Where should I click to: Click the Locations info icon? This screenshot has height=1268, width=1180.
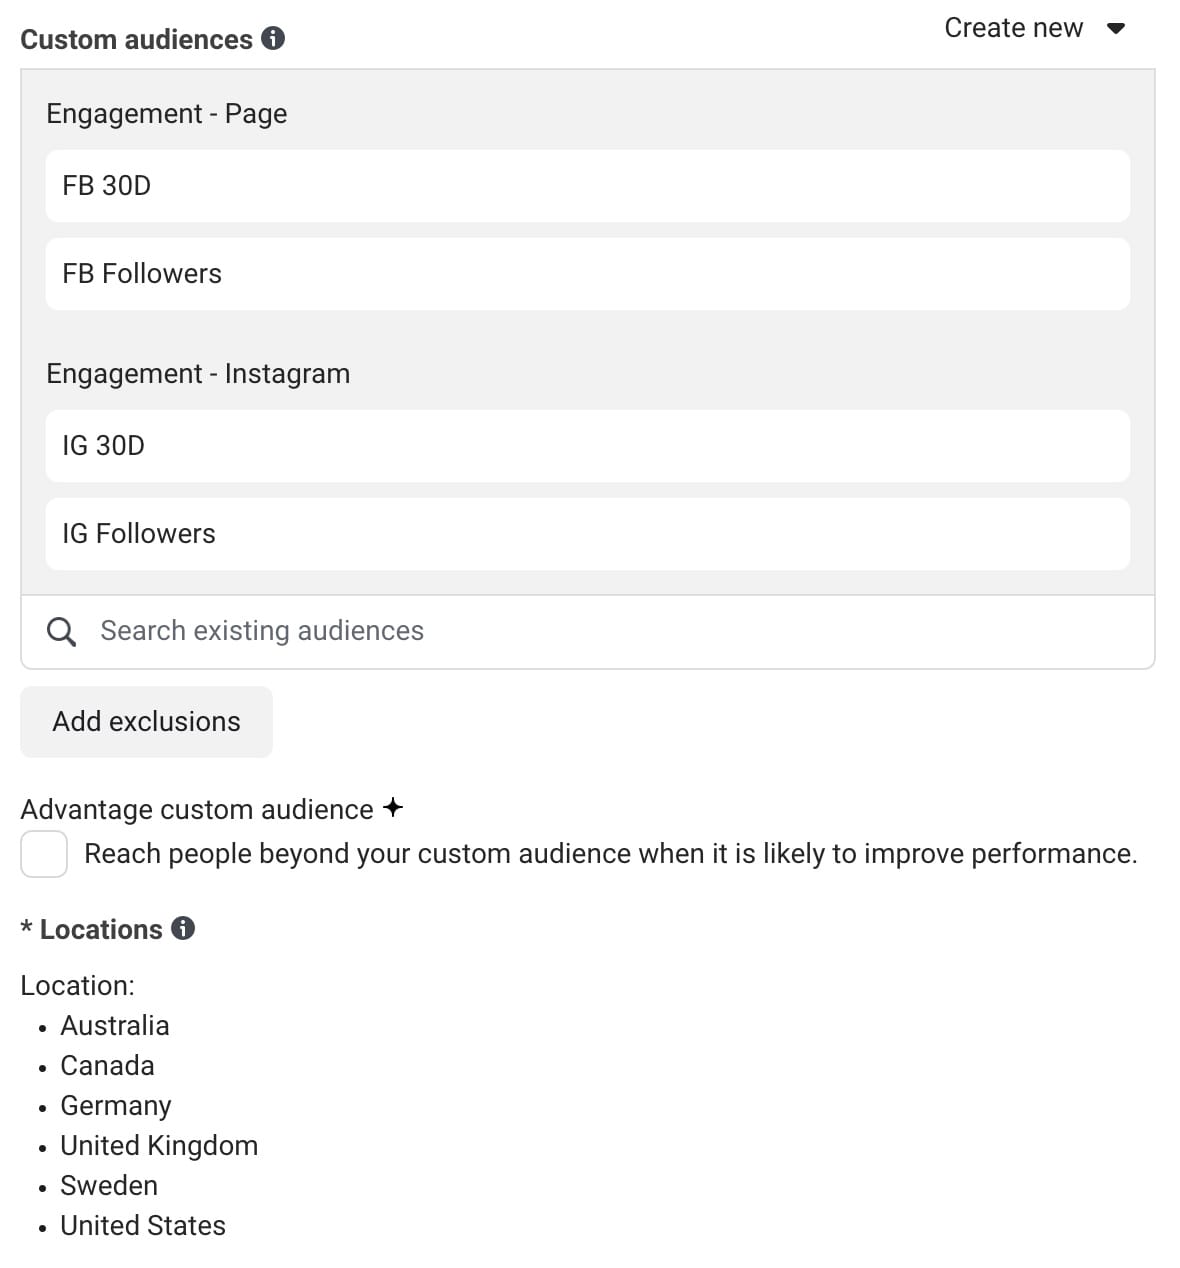point(183,928)
